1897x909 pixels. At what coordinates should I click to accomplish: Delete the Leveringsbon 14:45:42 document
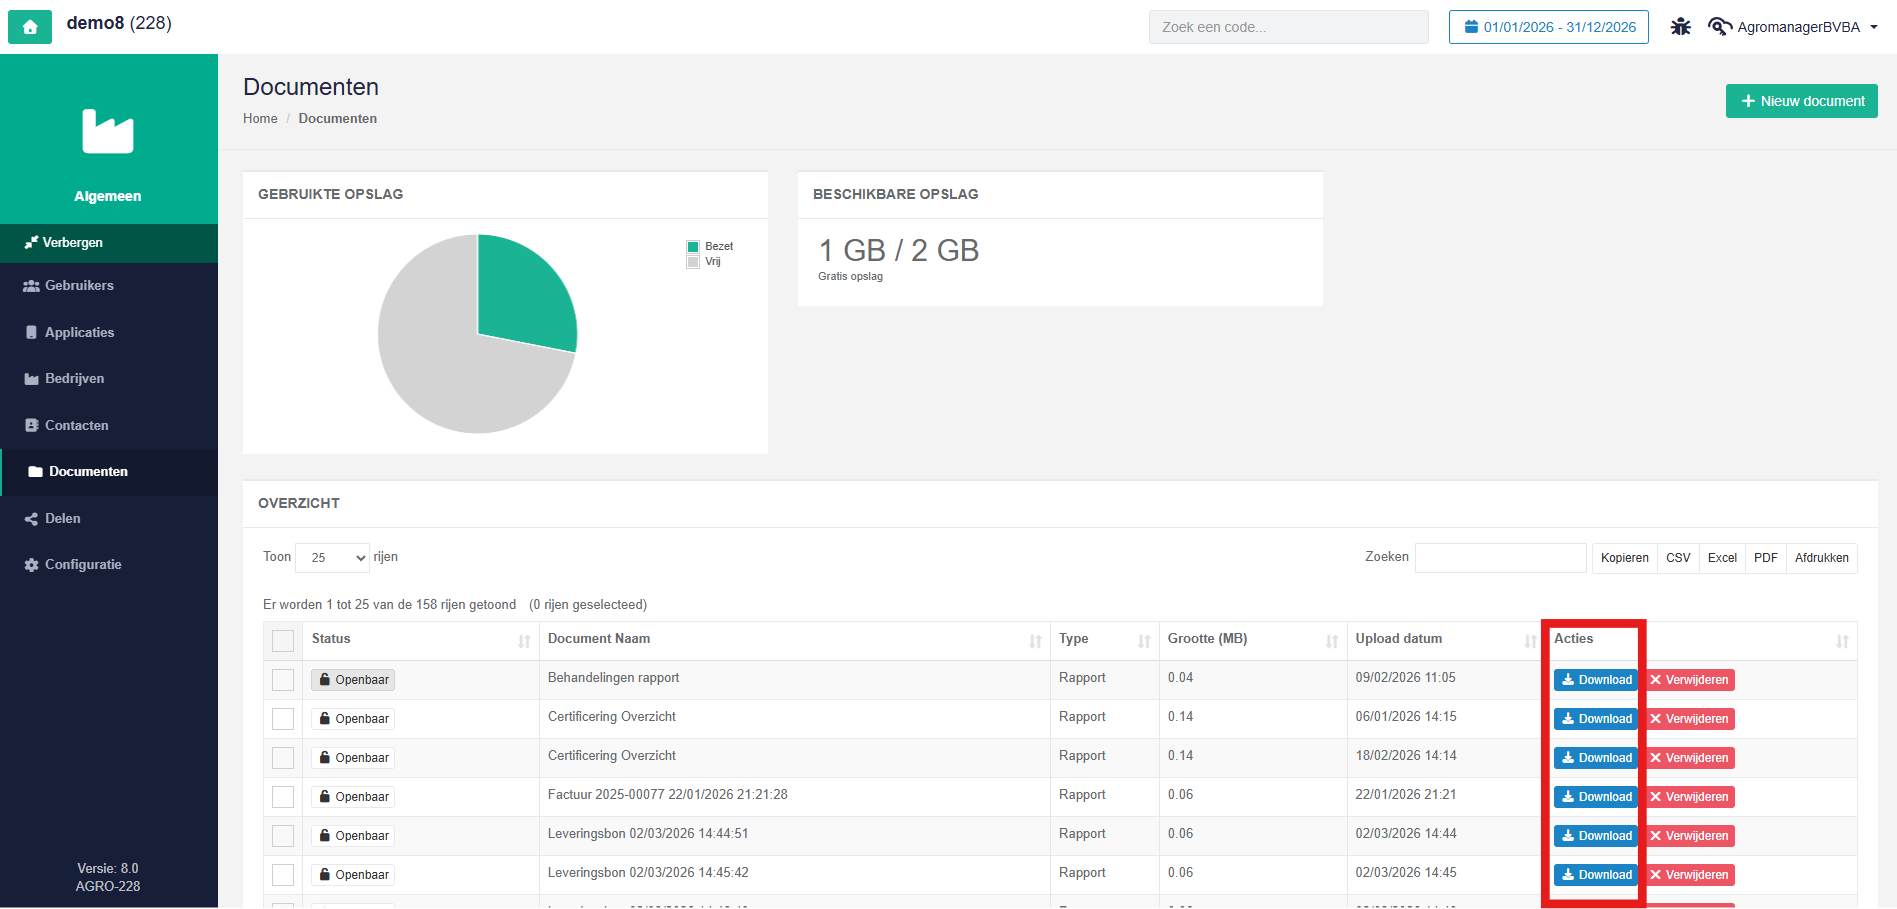coord(1689,875)
